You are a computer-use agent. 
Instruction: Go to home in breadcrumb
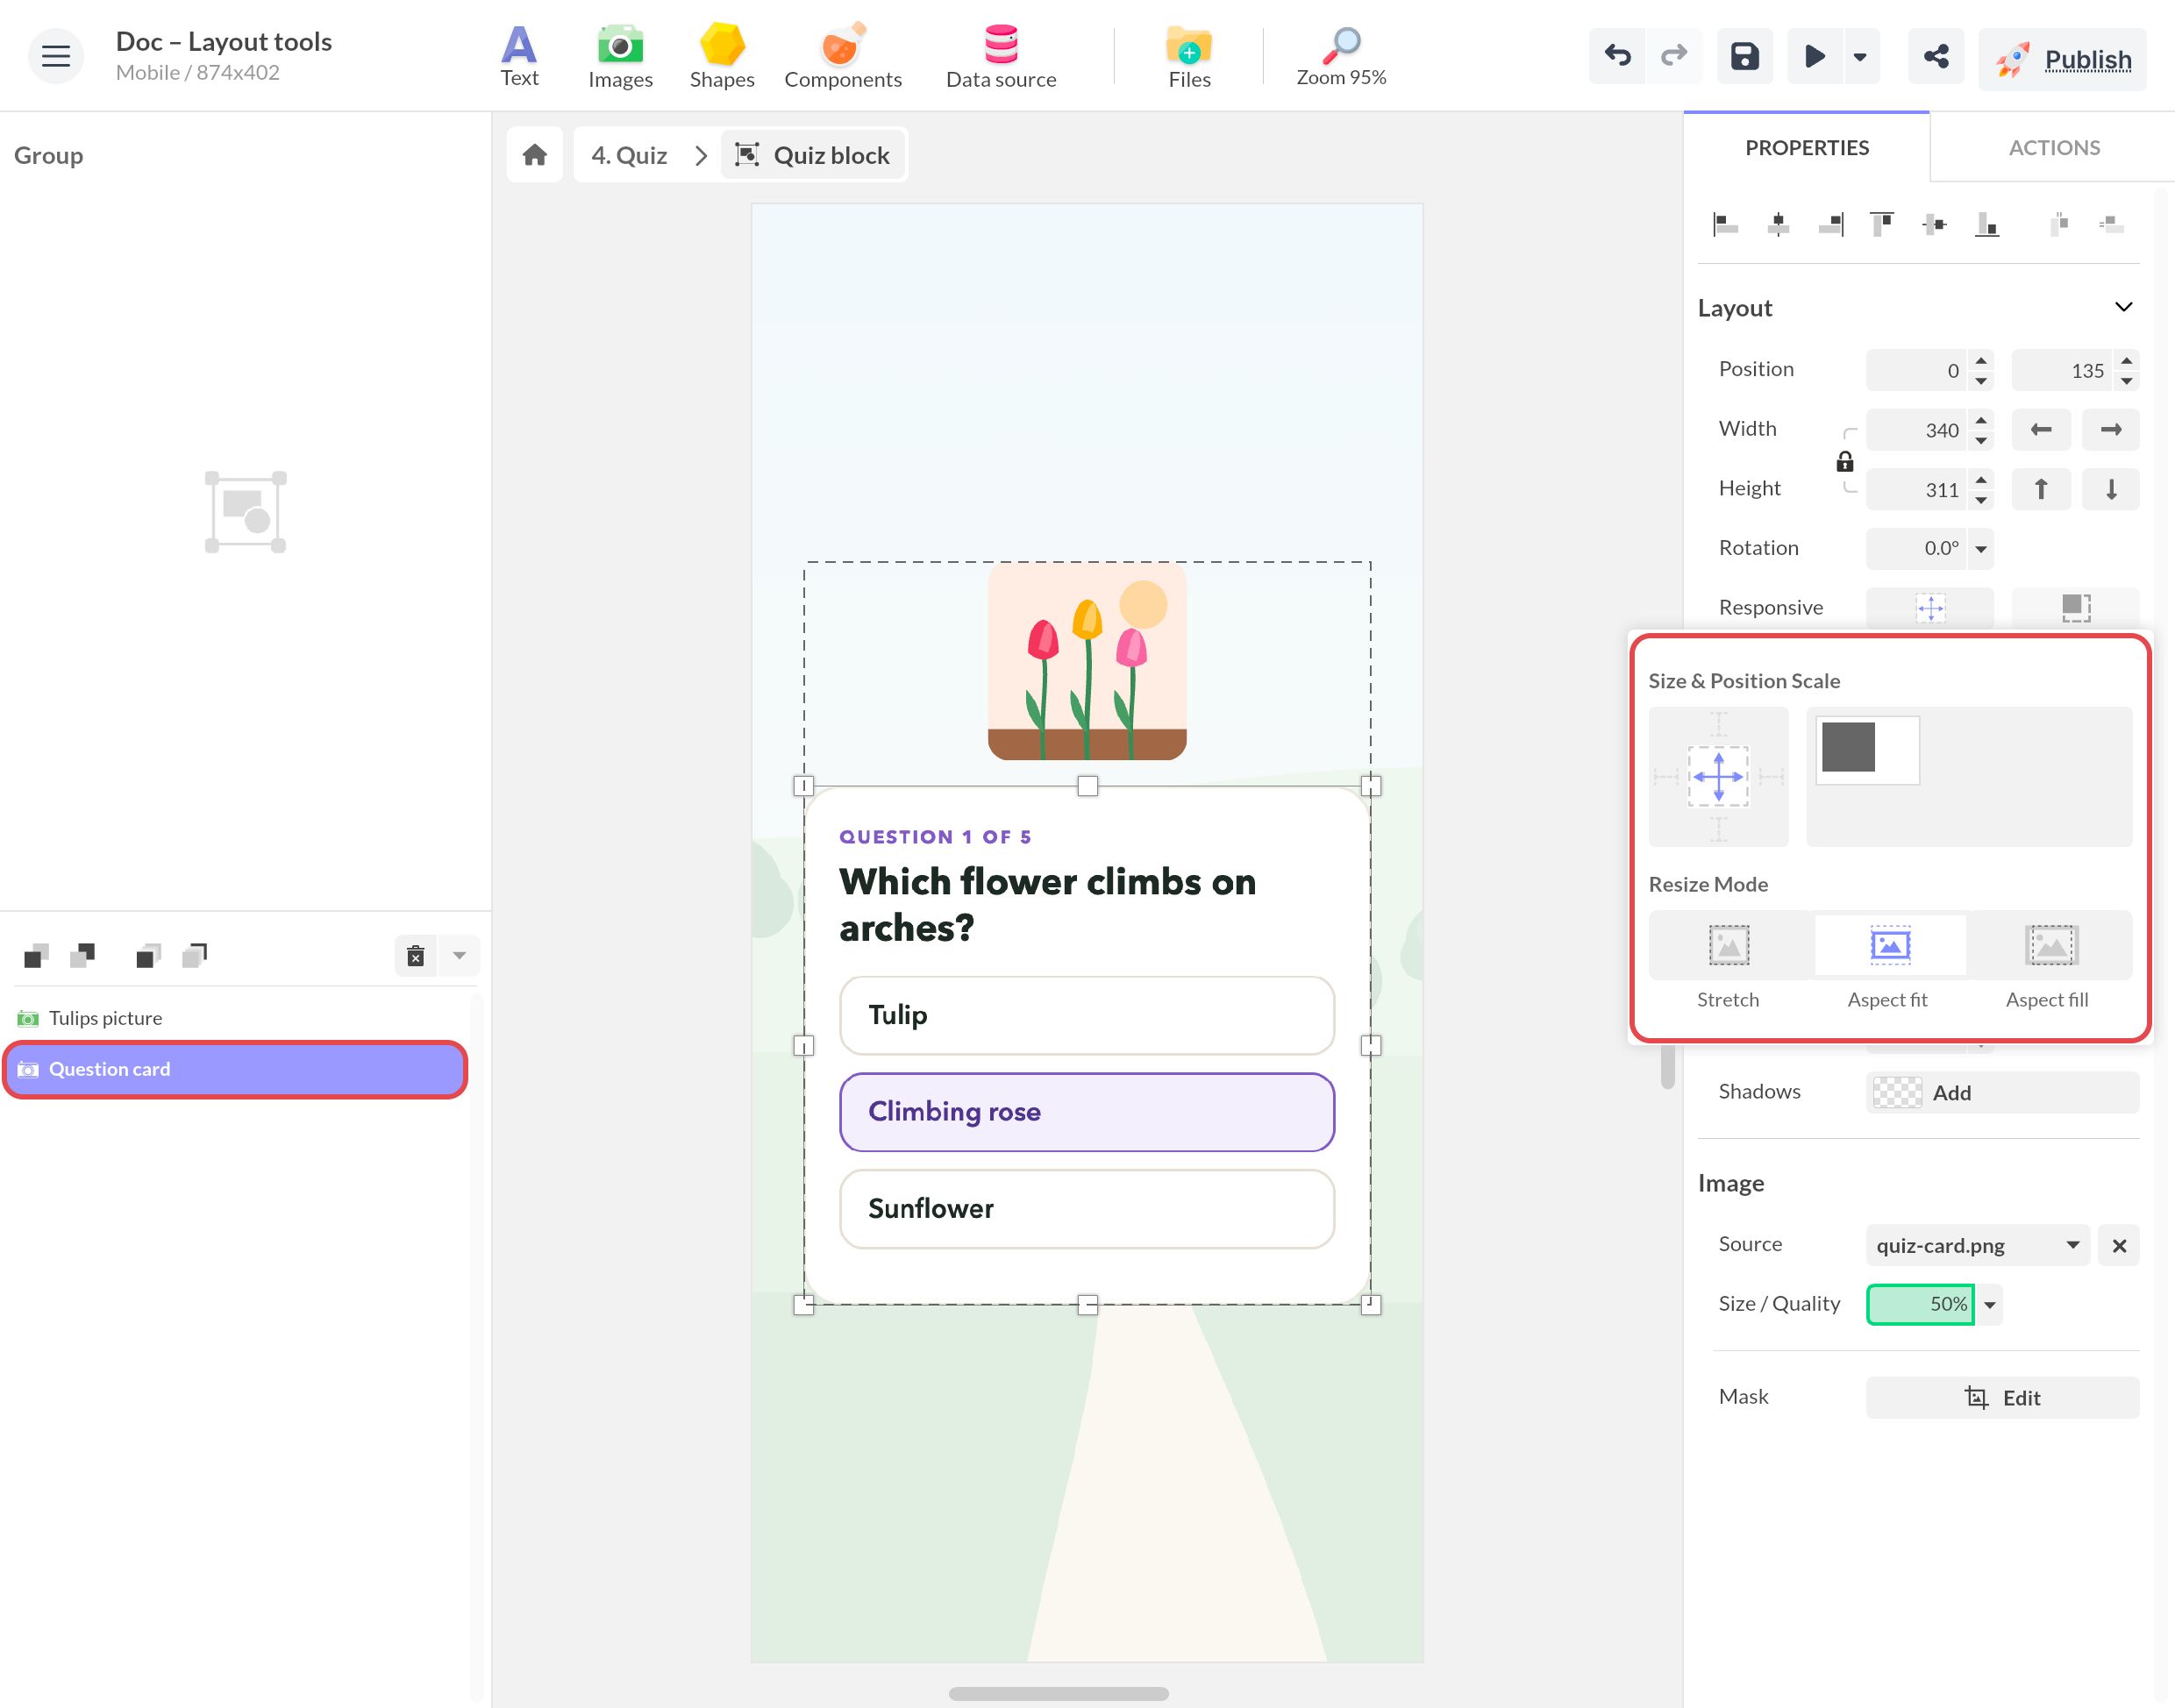tap(535, 155)
